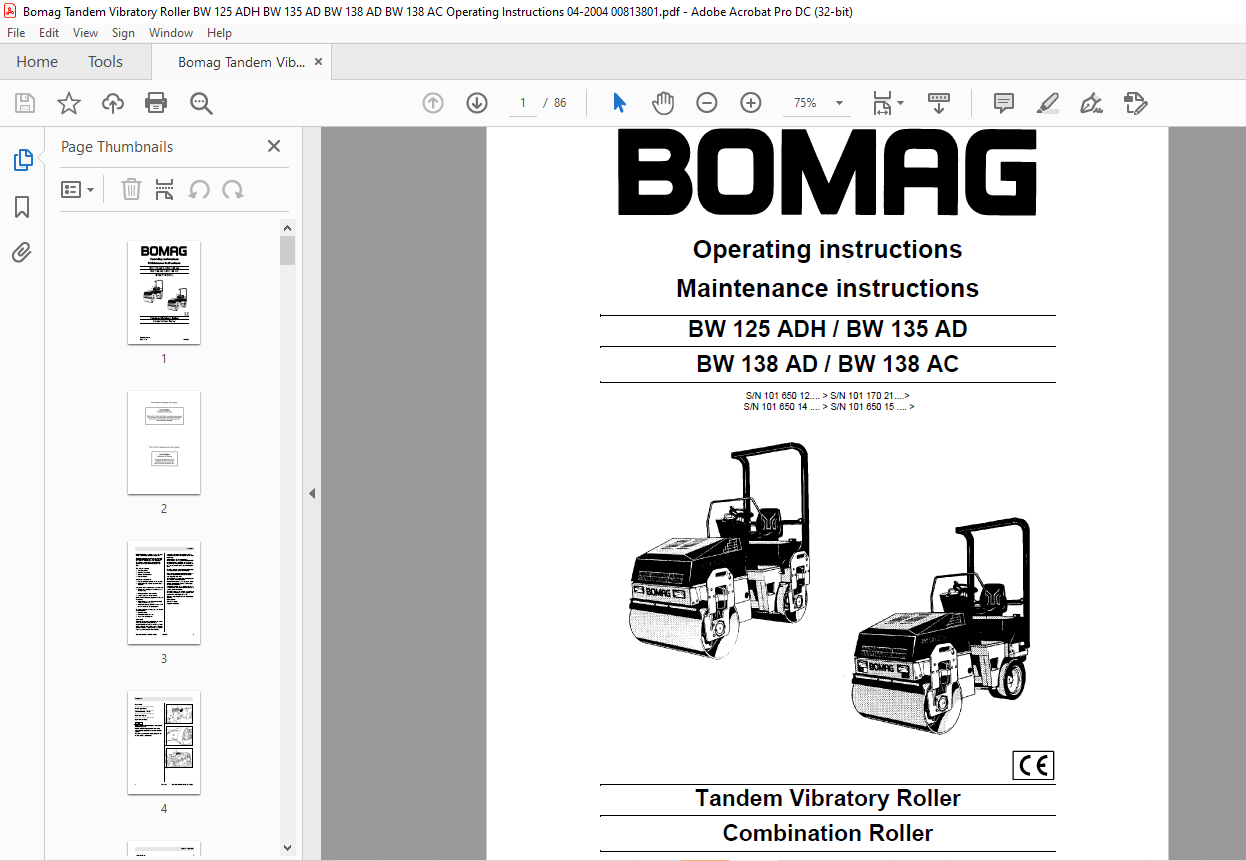Rotate page clockwise in thumbnails panel

233,189
